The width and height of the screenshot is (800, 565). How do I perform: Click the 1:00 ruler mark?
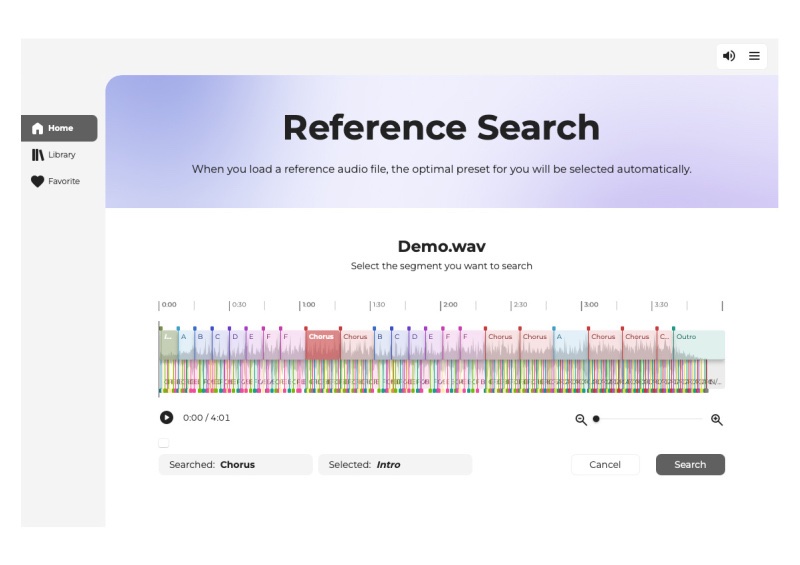309,305
